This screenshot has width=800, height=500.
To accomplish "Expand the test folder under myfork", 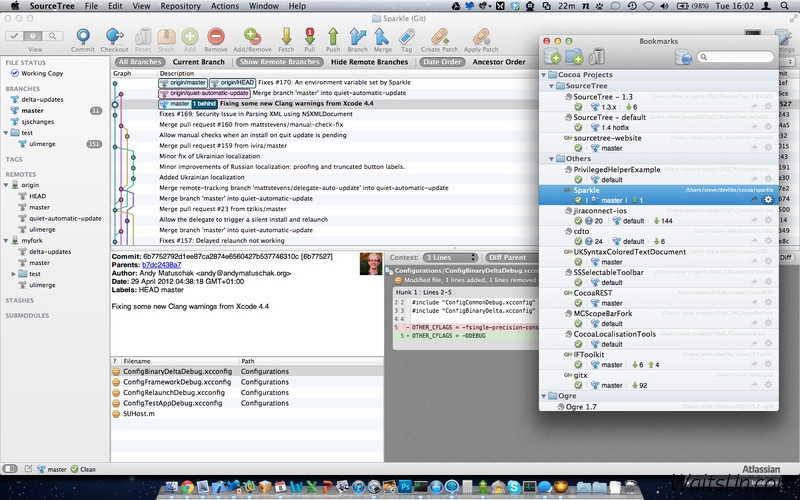I will [x=13, y=273].
